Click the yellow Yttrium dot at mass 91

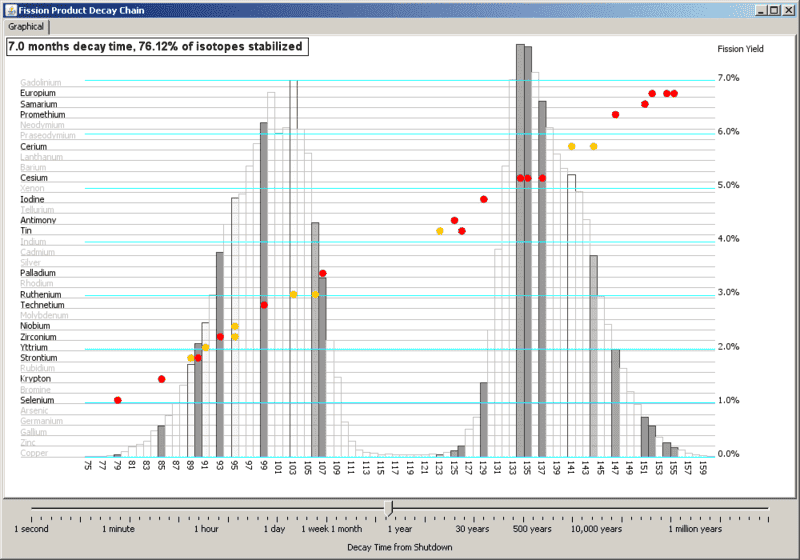pyautogui.click(x=206, y=347)
